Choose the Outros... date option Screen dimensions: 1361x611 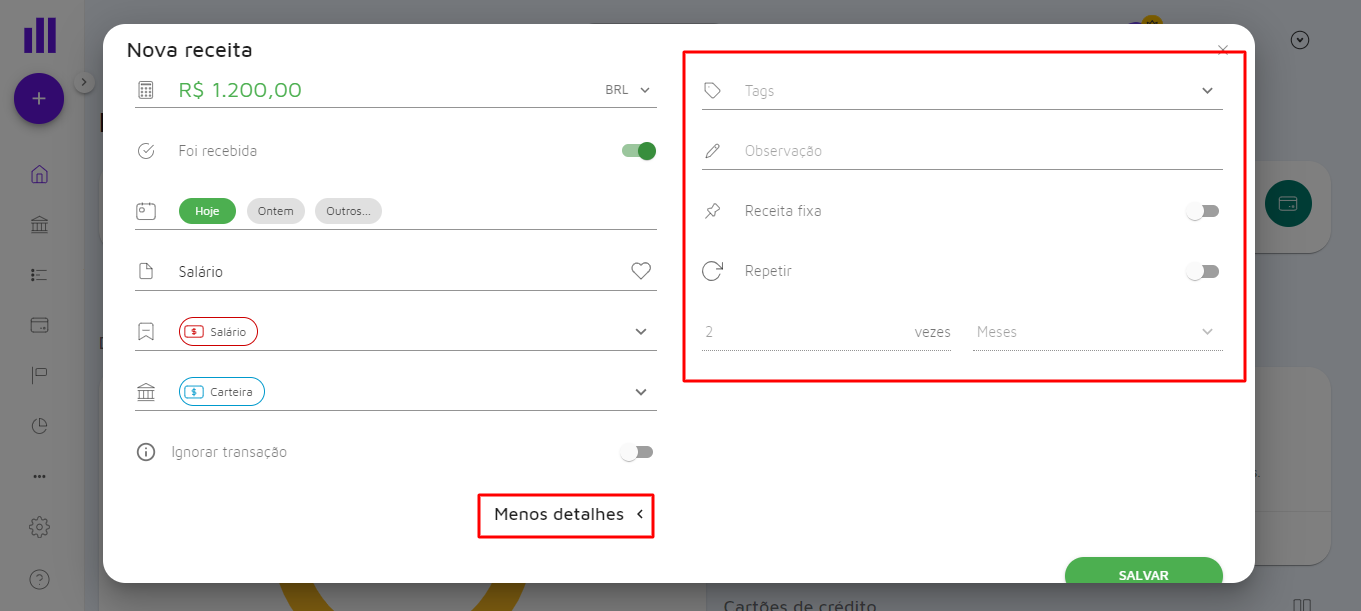[x=348, y=211]
